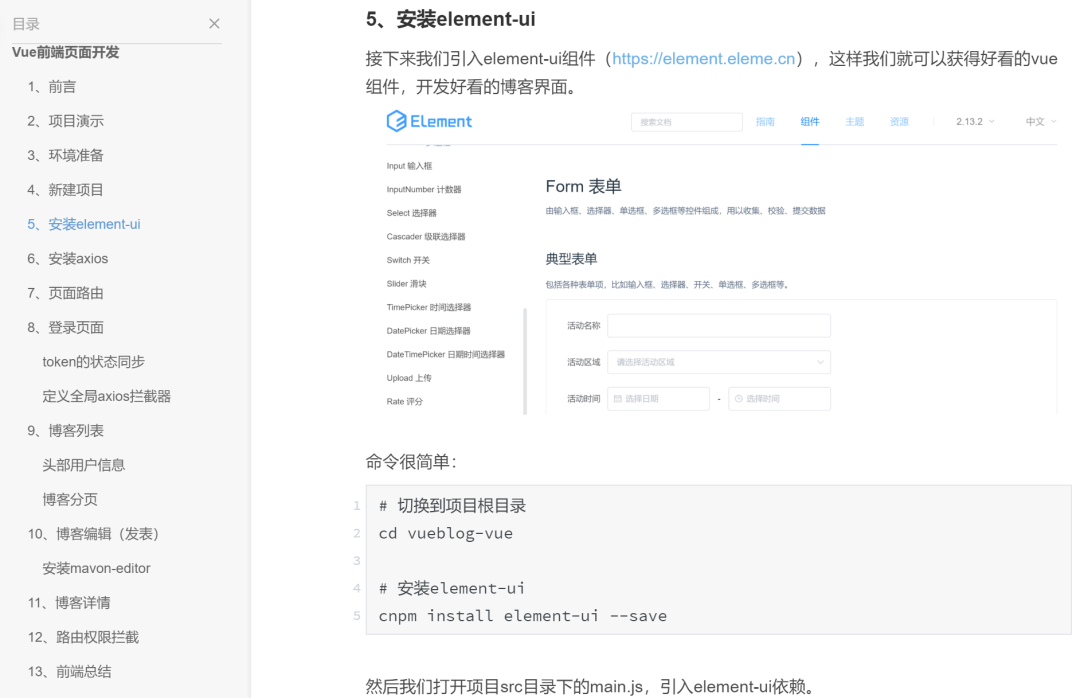Open 7、页面路由 in the contents

click(x=65, y=294)
